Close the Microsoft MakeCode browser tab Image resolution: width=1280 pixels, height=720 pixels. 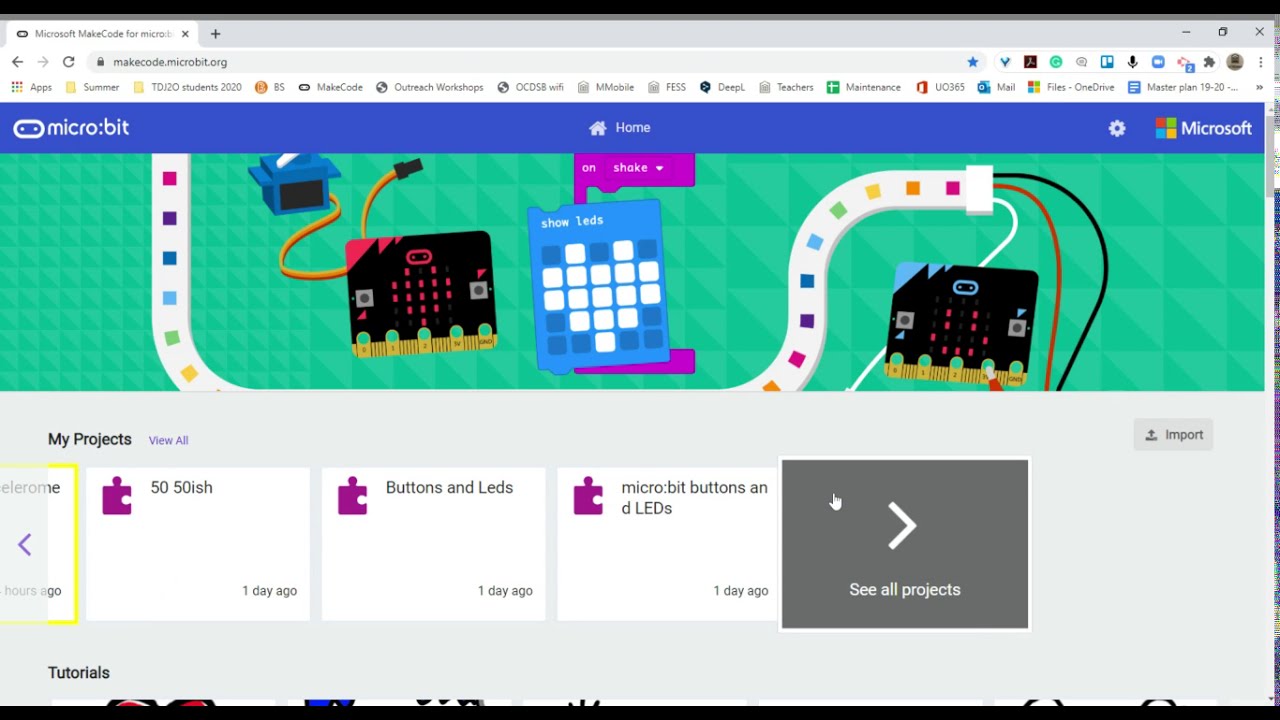(185, 34)
